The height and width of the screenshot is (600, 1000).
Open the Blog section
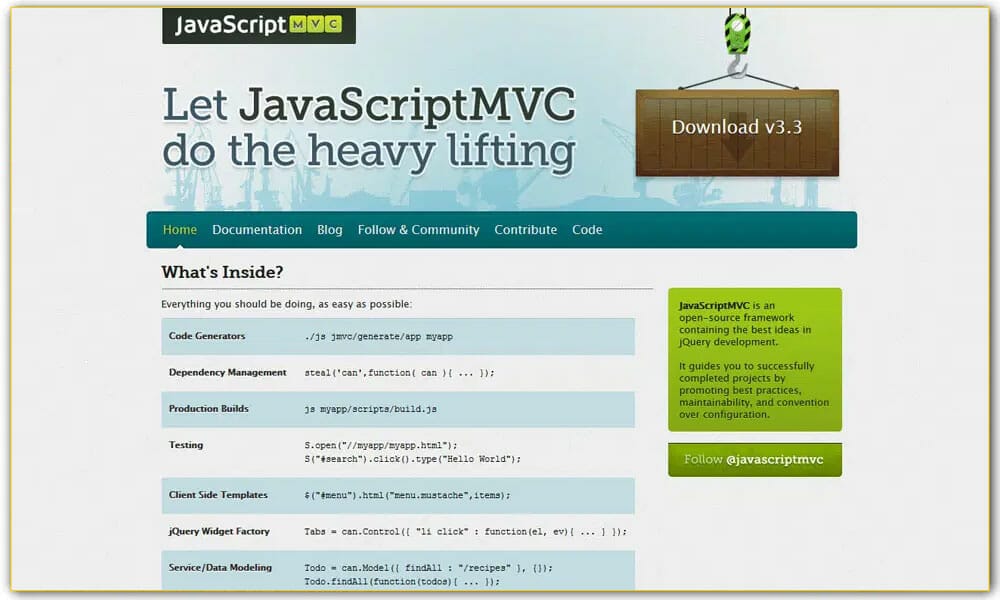pyautogui.click(x=329, y=229)
